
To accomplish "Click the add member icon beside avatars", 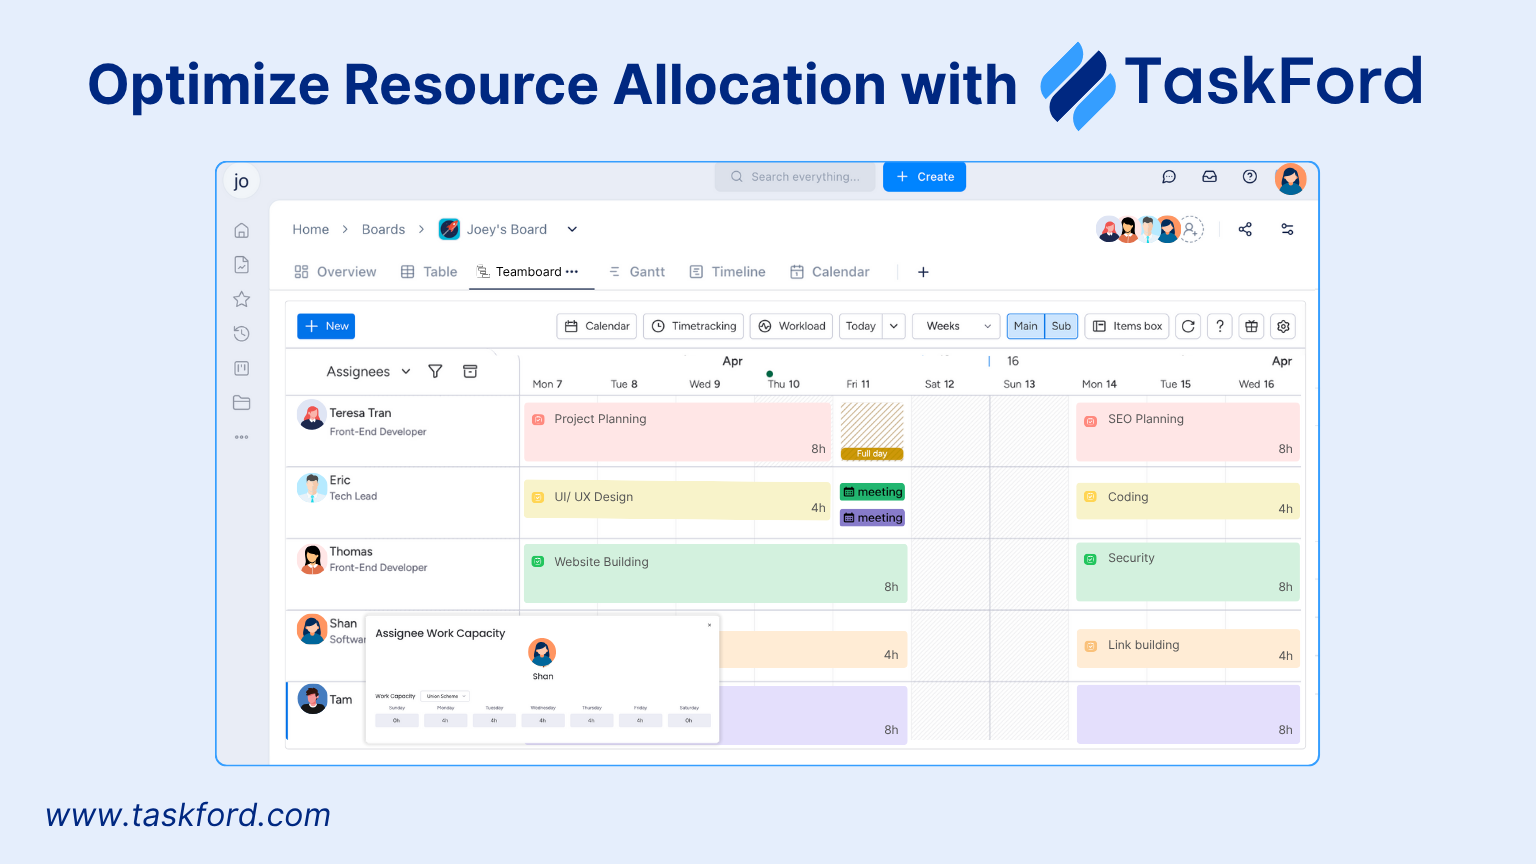I will [x=1191, y=229].
